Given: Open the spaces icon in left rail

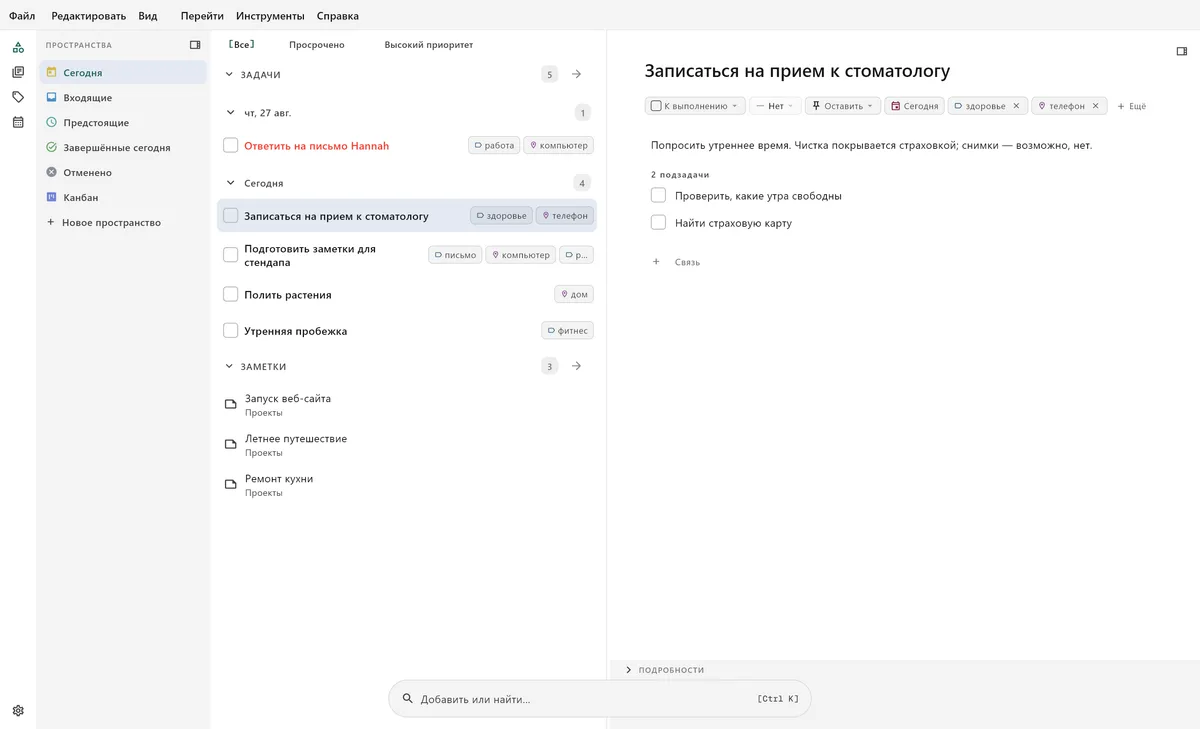Looking at the screenshot, I should point(18,47).
